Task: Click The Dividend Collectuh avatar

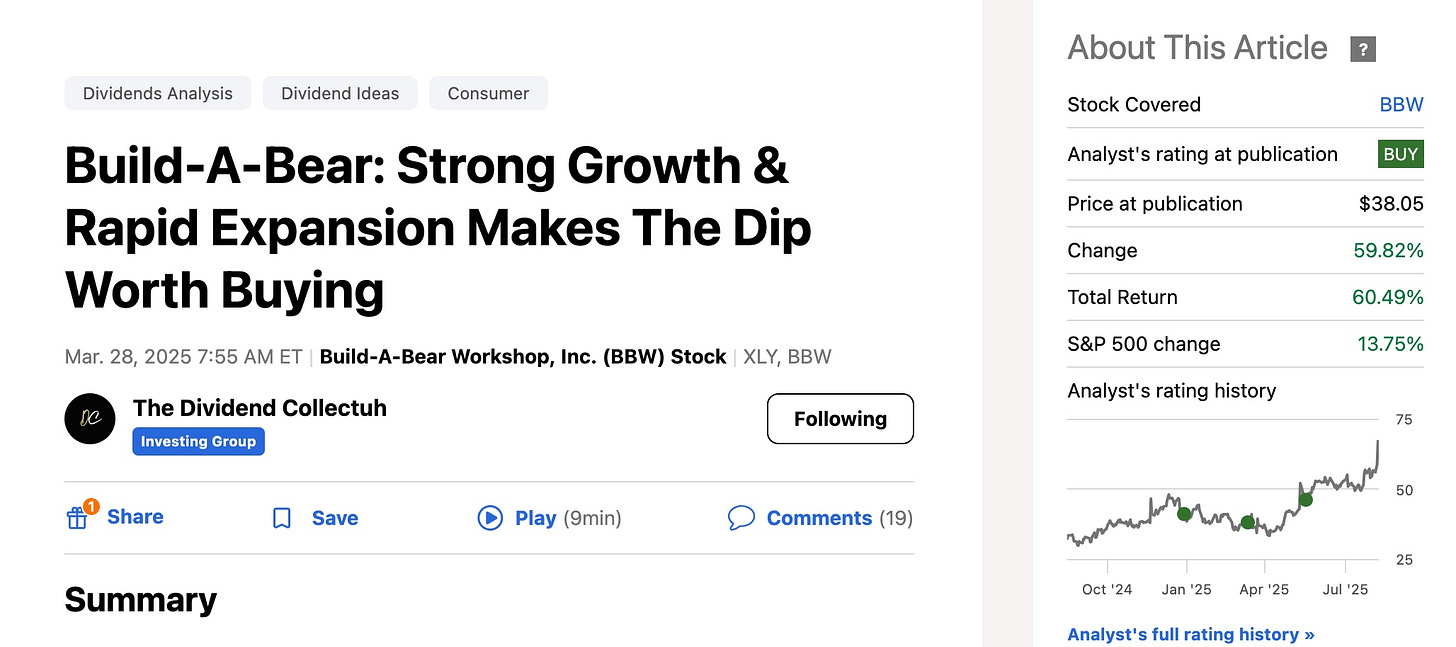Action: [90, 419]
